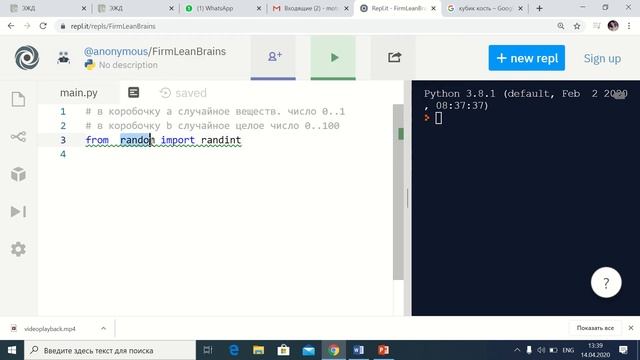Image resolution: width=640 pixels, height=360 pixels.
Task: Open Microsoft Edge from the taskbar
Action: pos(233,350)
